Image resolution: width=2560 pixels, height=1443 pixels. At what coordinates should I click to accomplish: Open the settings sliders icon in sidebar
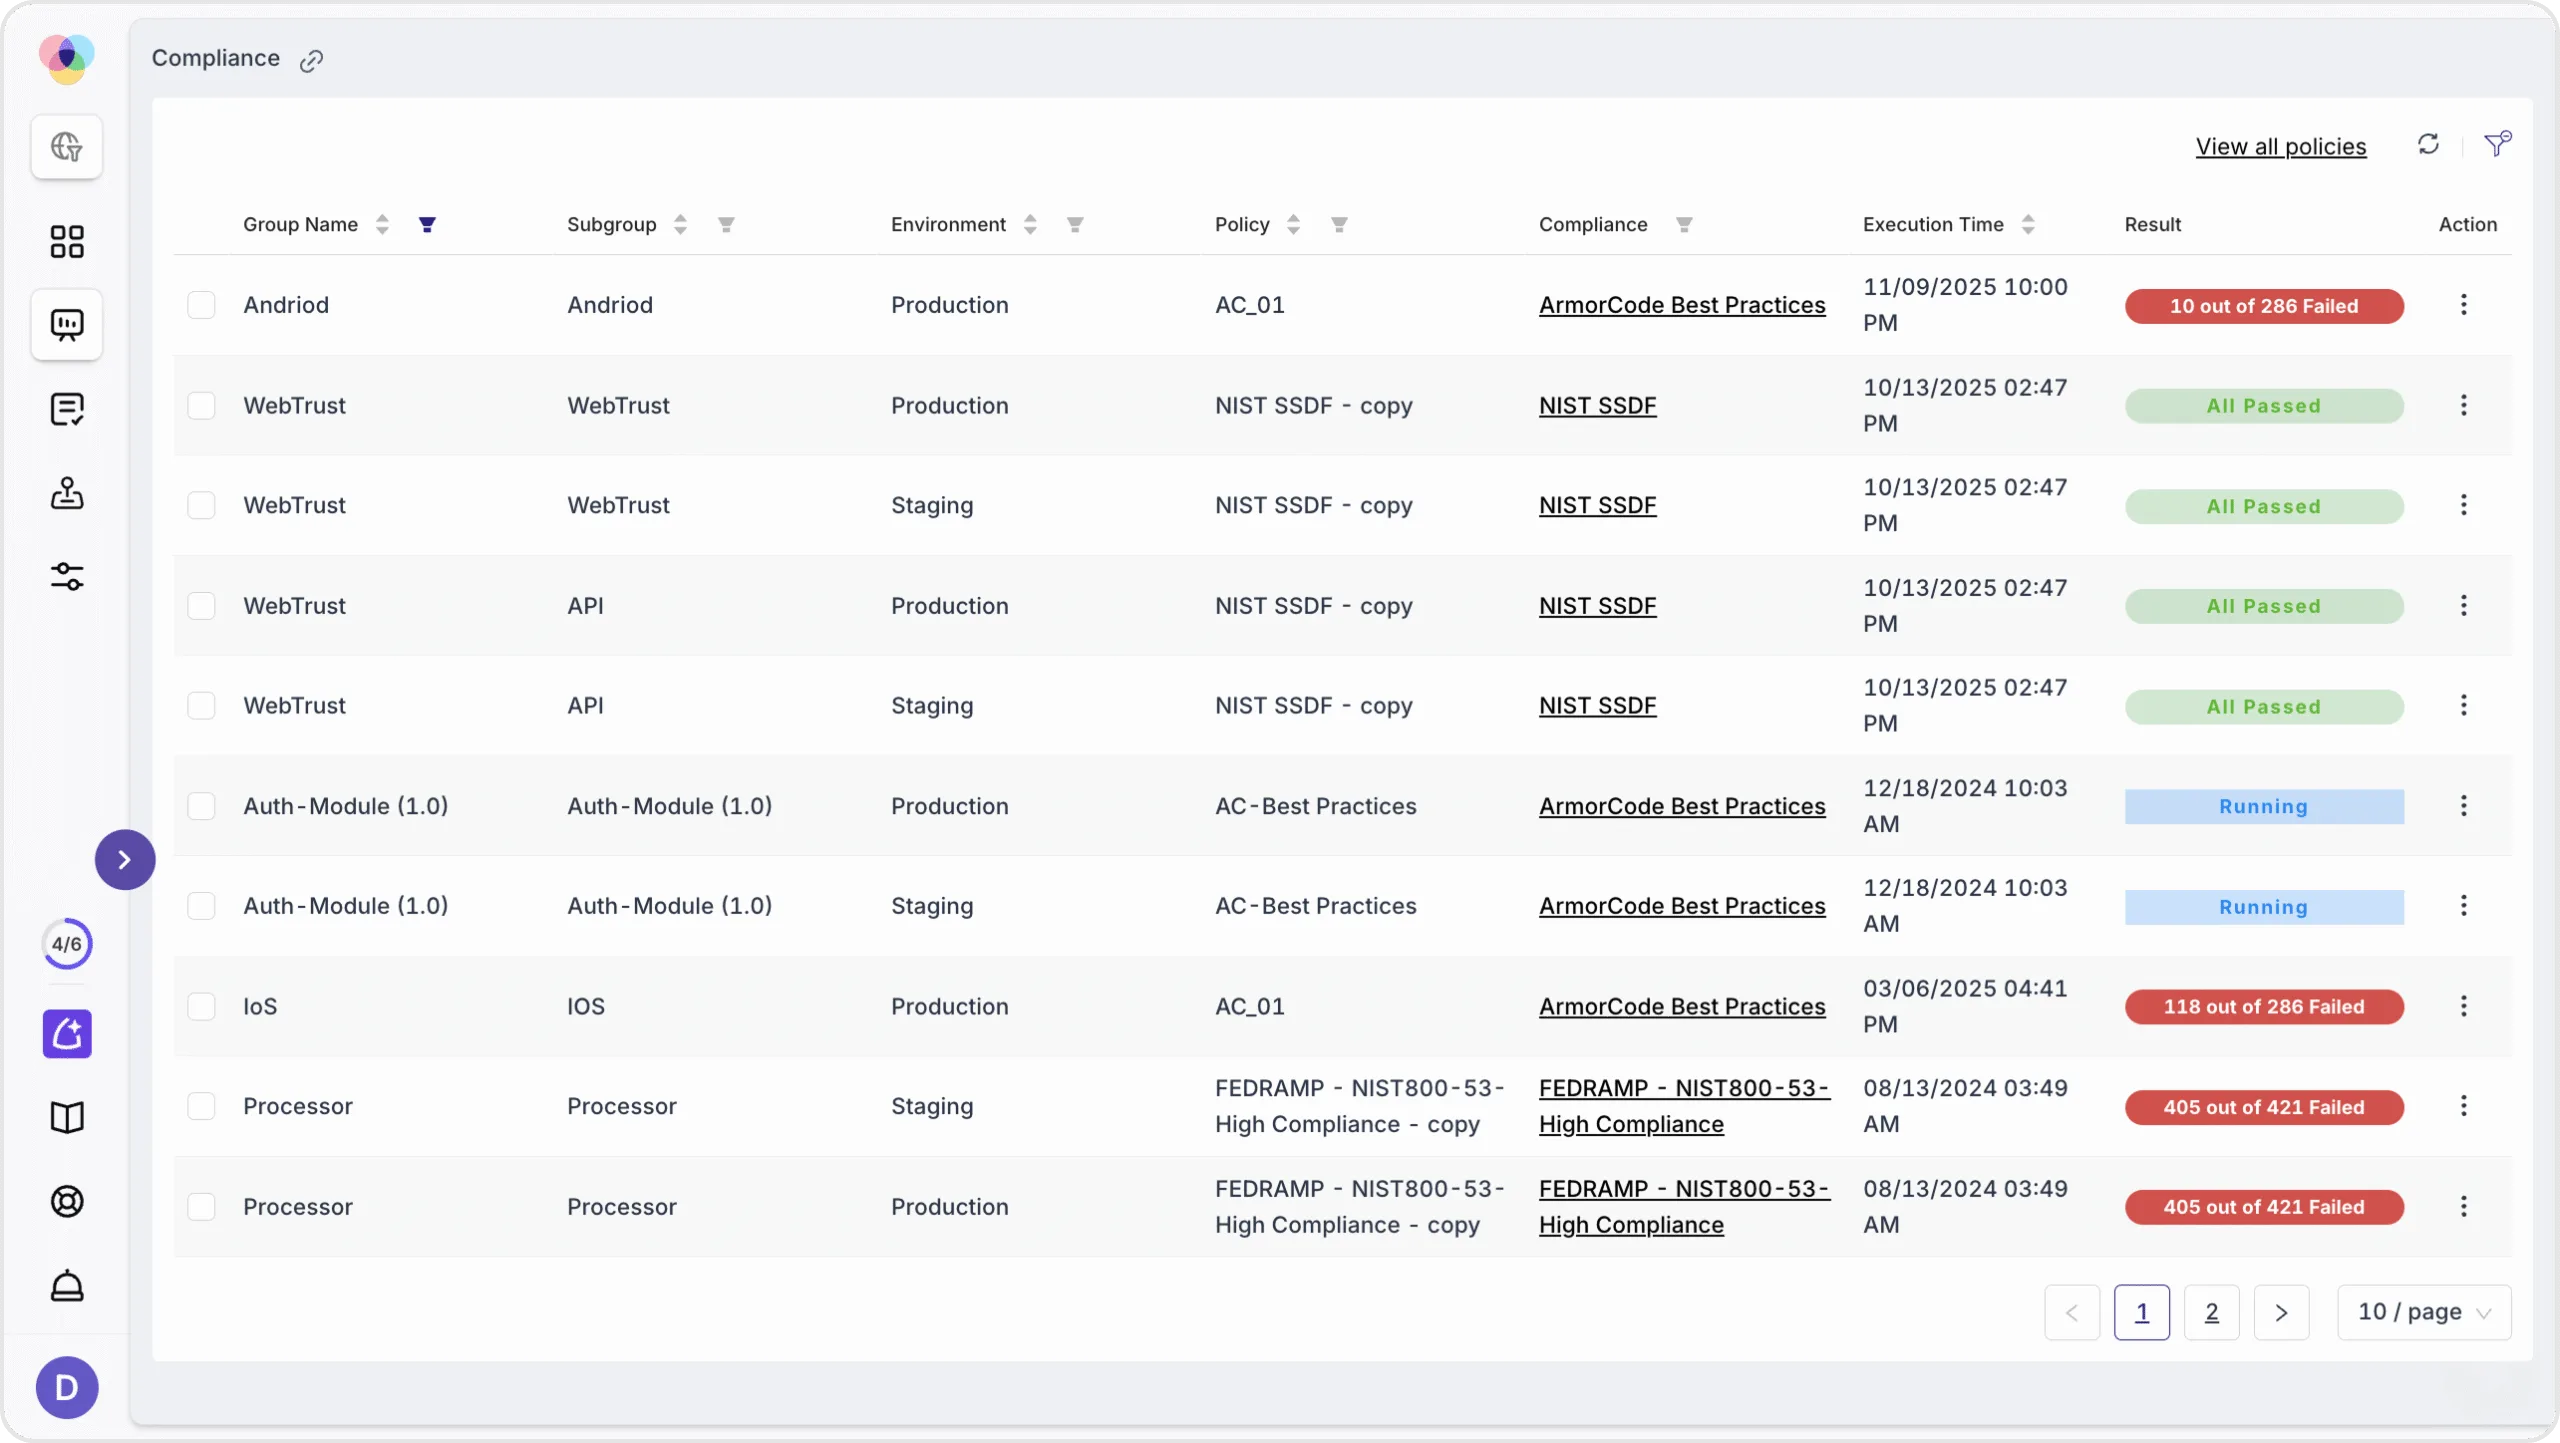pyautogui.click(x=66, y=576)
